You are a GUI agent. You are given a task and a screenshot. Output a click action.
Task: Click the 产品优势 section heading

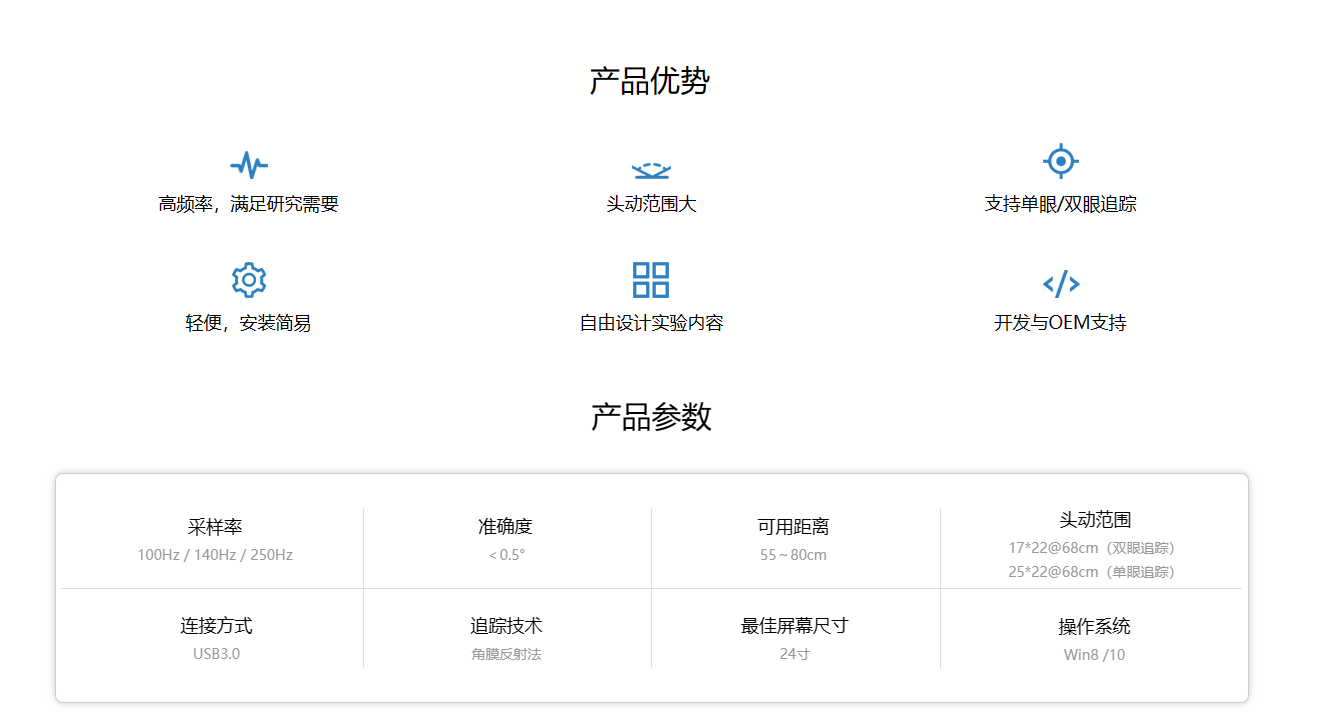coord(650,81)
